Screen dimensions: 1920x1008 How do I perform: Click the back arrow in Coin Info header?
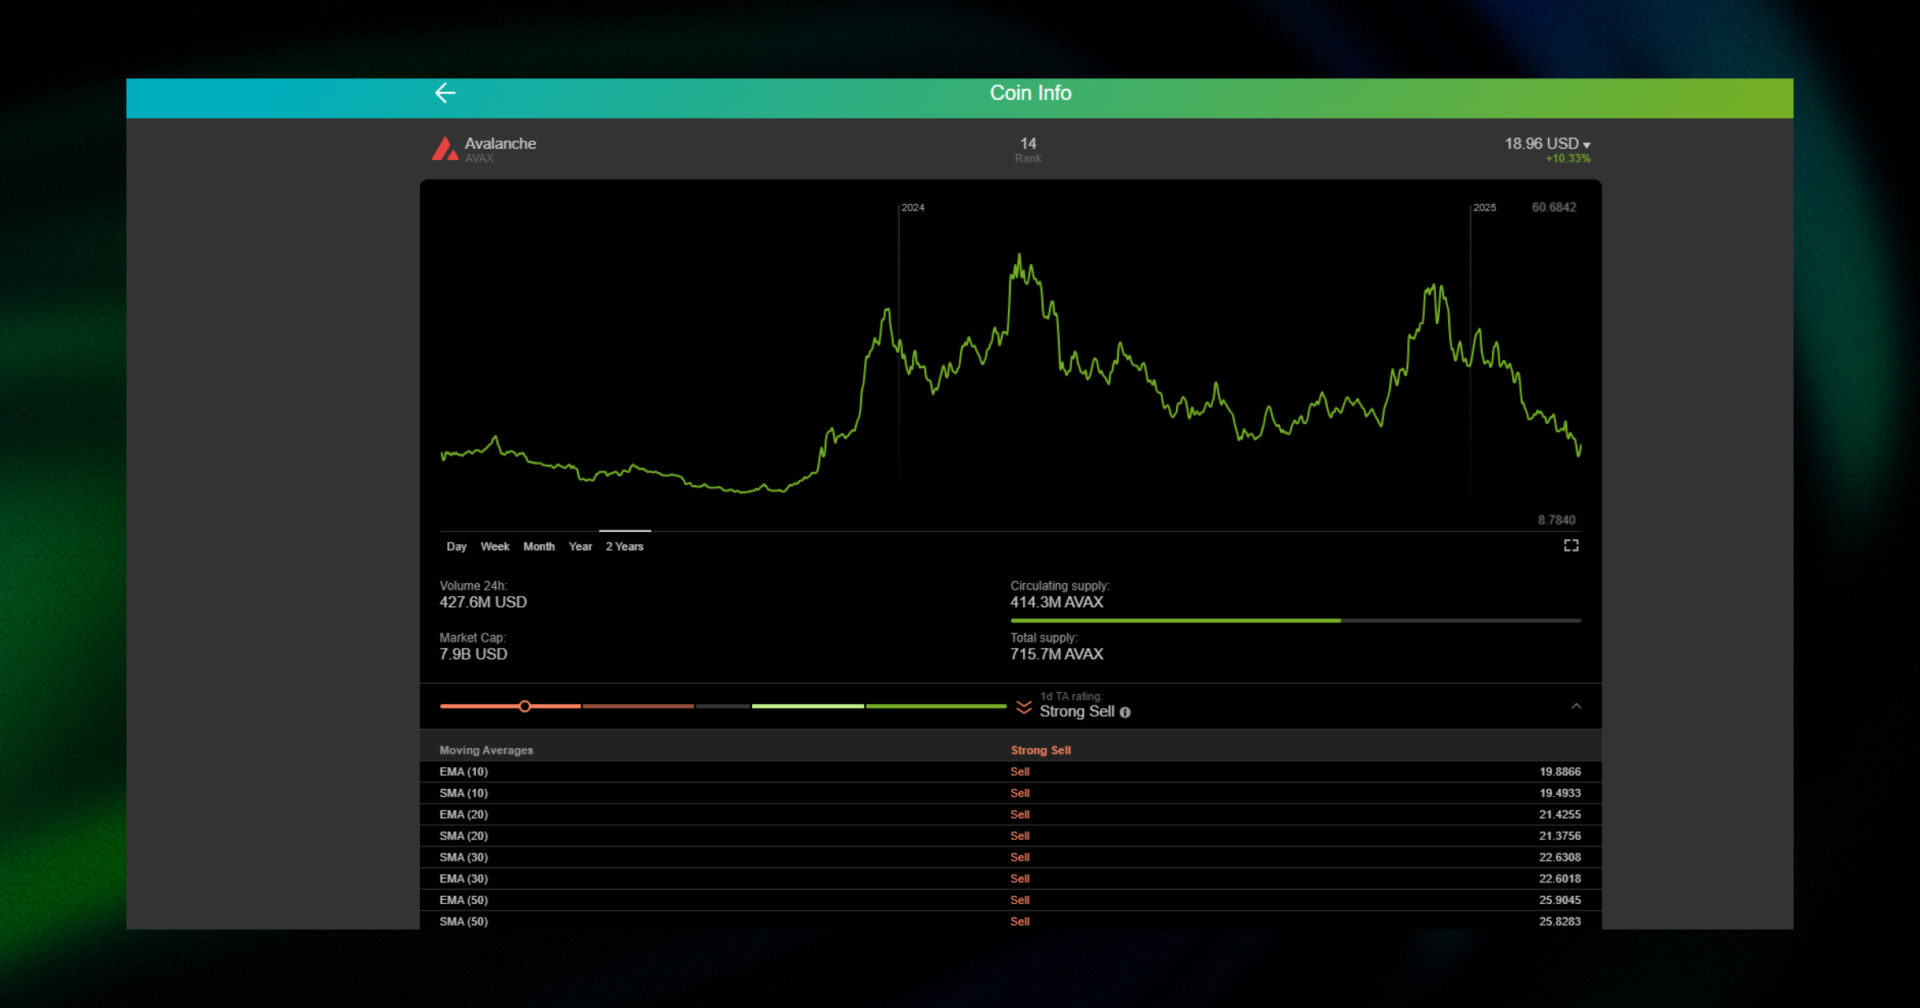click(446, 92)
